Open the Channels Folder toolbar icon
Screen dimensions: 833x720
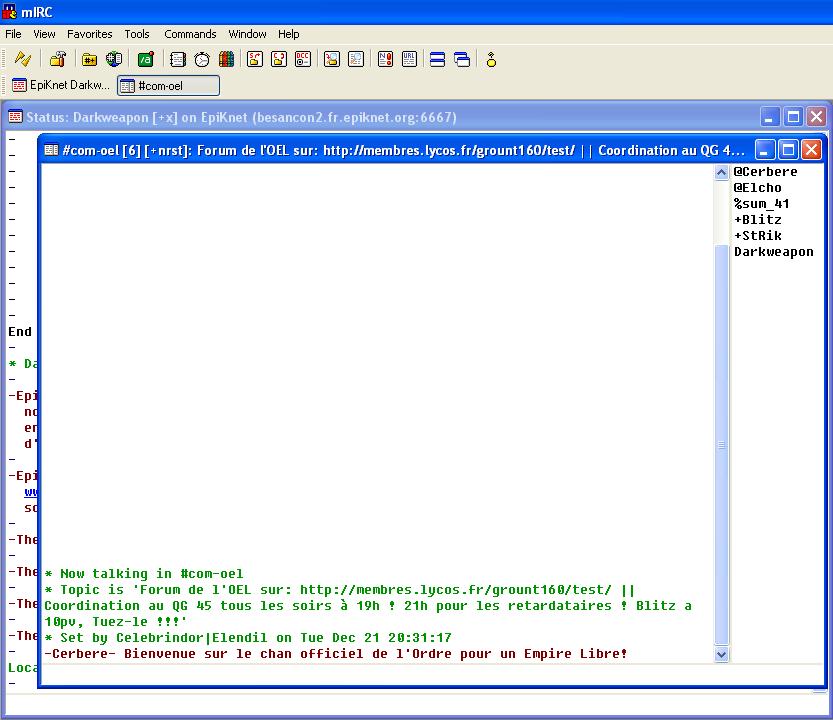click(x=89, y=59)
